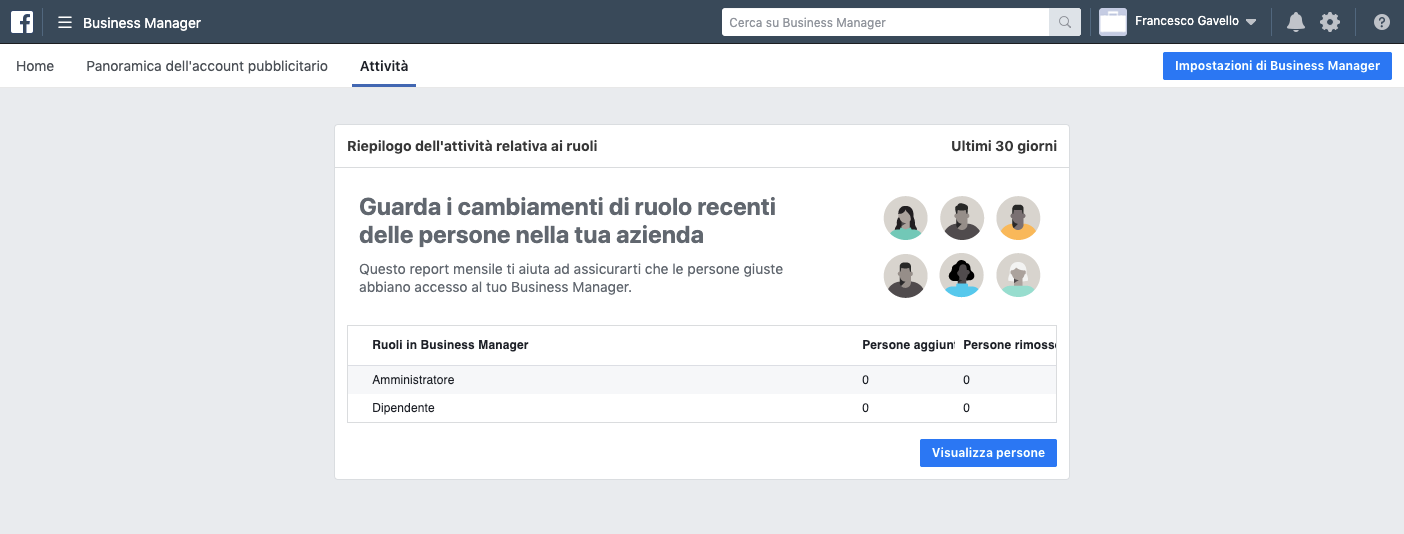Click the Dipendente persone rimosse value

967,408
